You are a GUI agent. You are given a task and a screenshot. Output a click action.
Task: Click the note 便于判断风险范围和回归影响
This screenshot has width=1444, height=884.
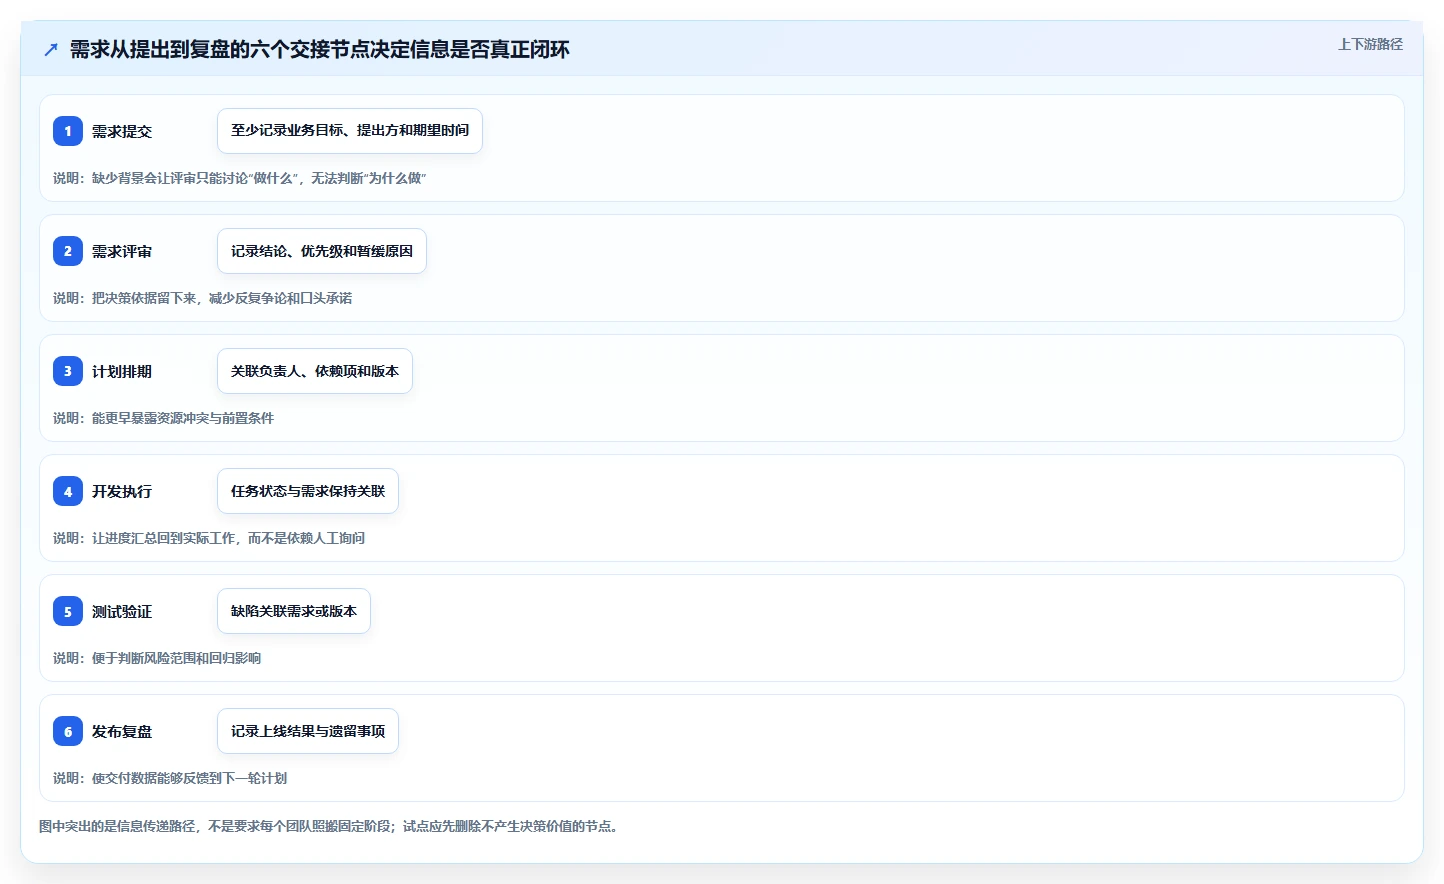tap(157, 658)
